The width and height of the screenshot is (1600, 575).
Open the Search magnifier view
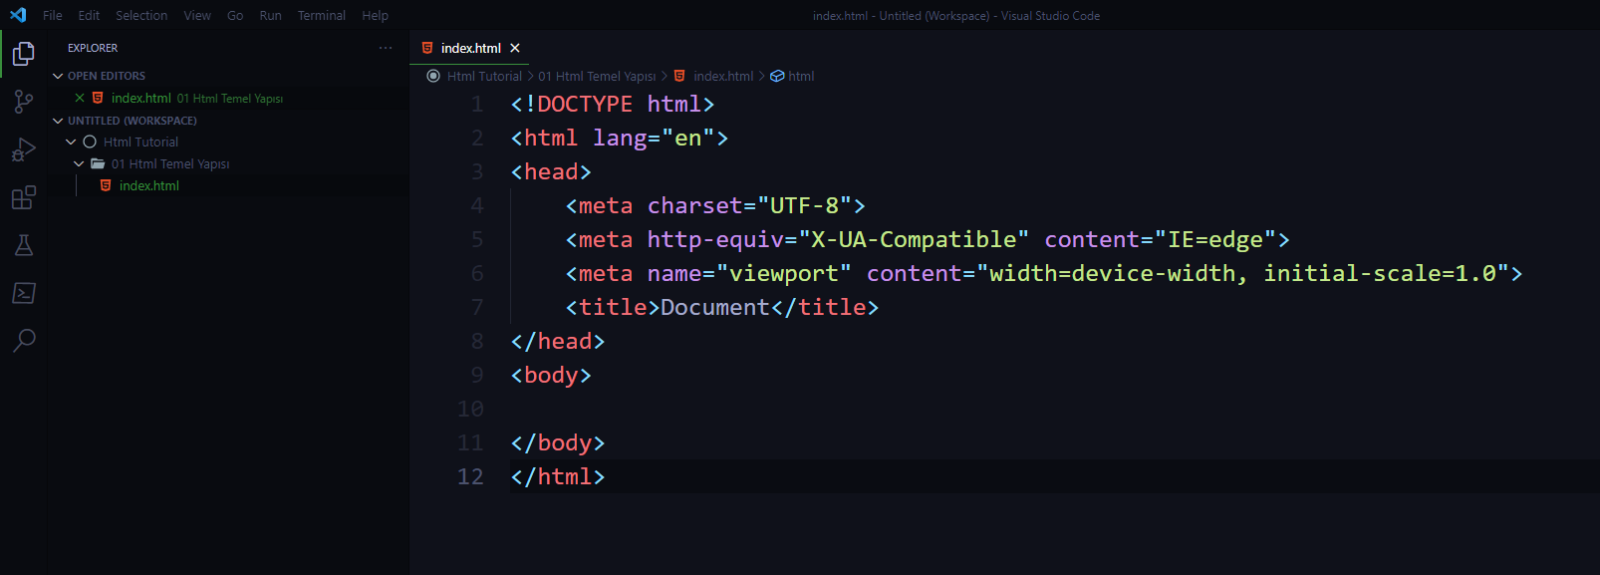(x=23, y=341)
